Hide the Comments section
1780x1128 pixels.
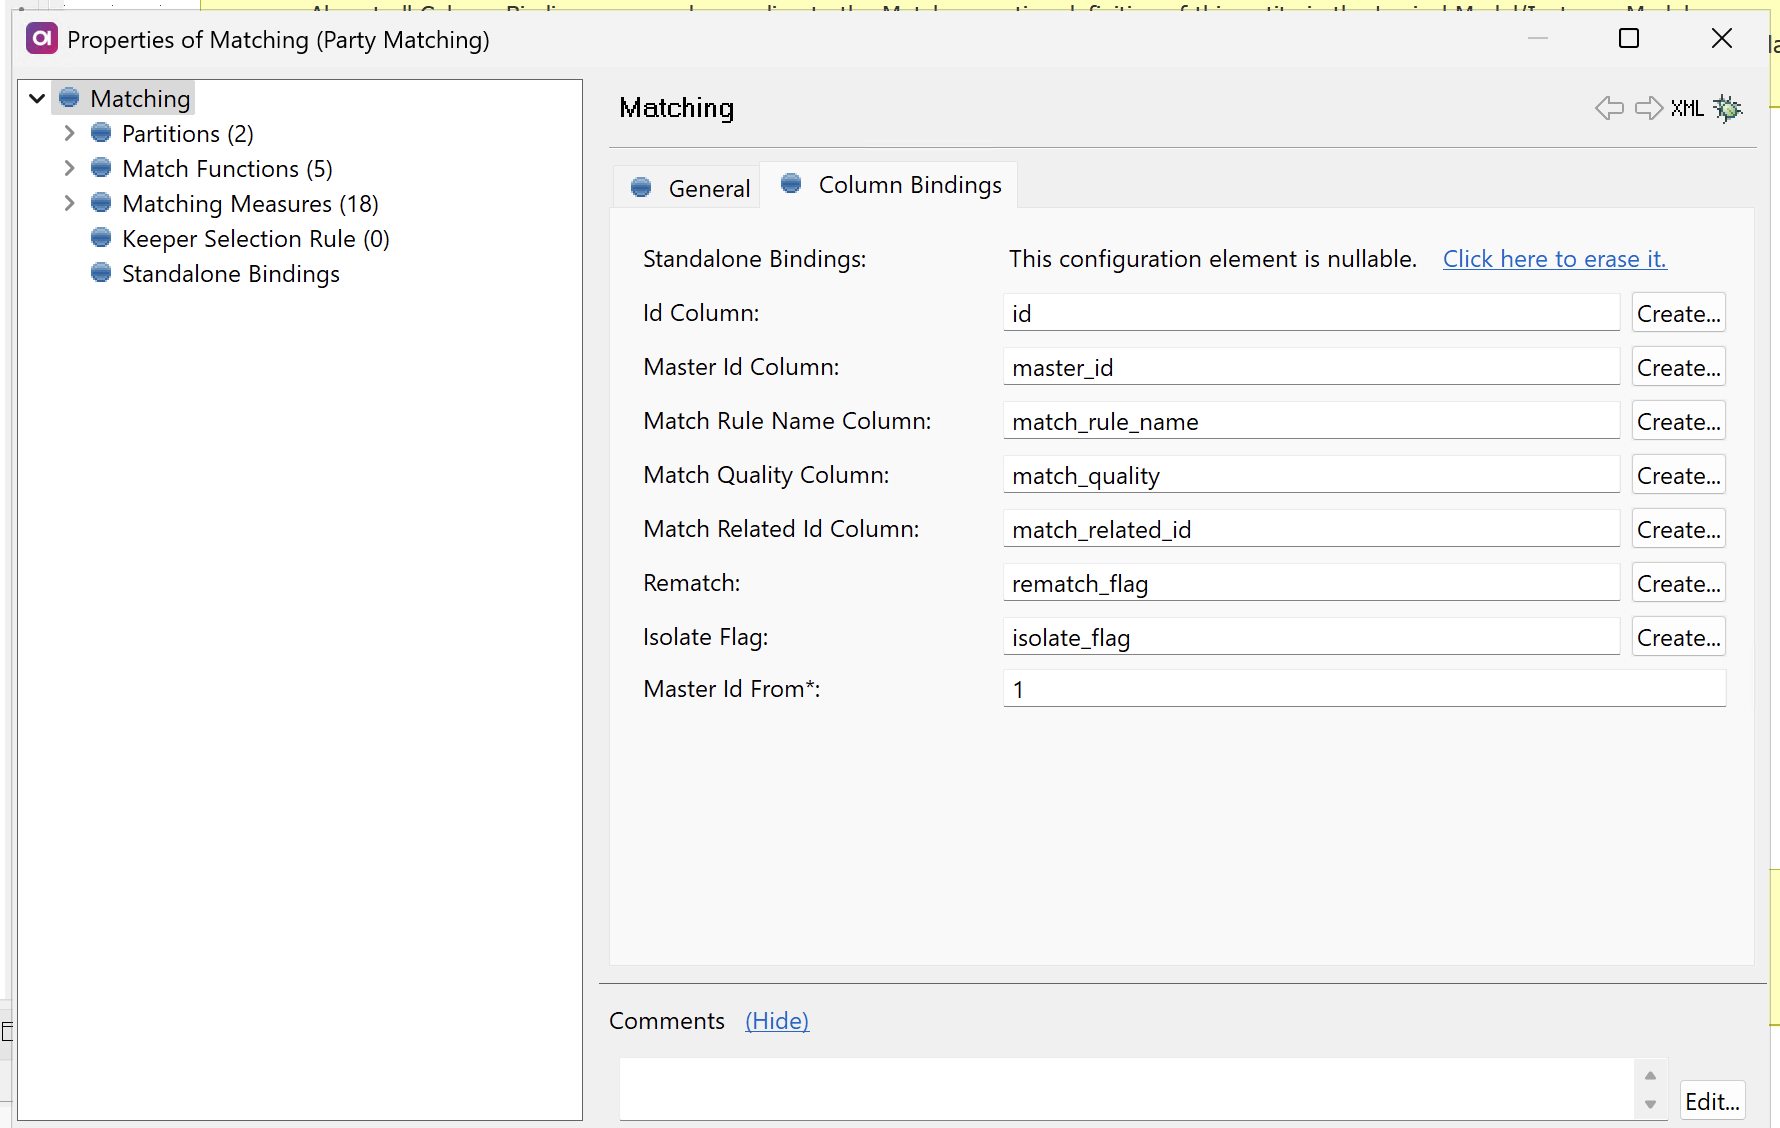(777, 1020)
